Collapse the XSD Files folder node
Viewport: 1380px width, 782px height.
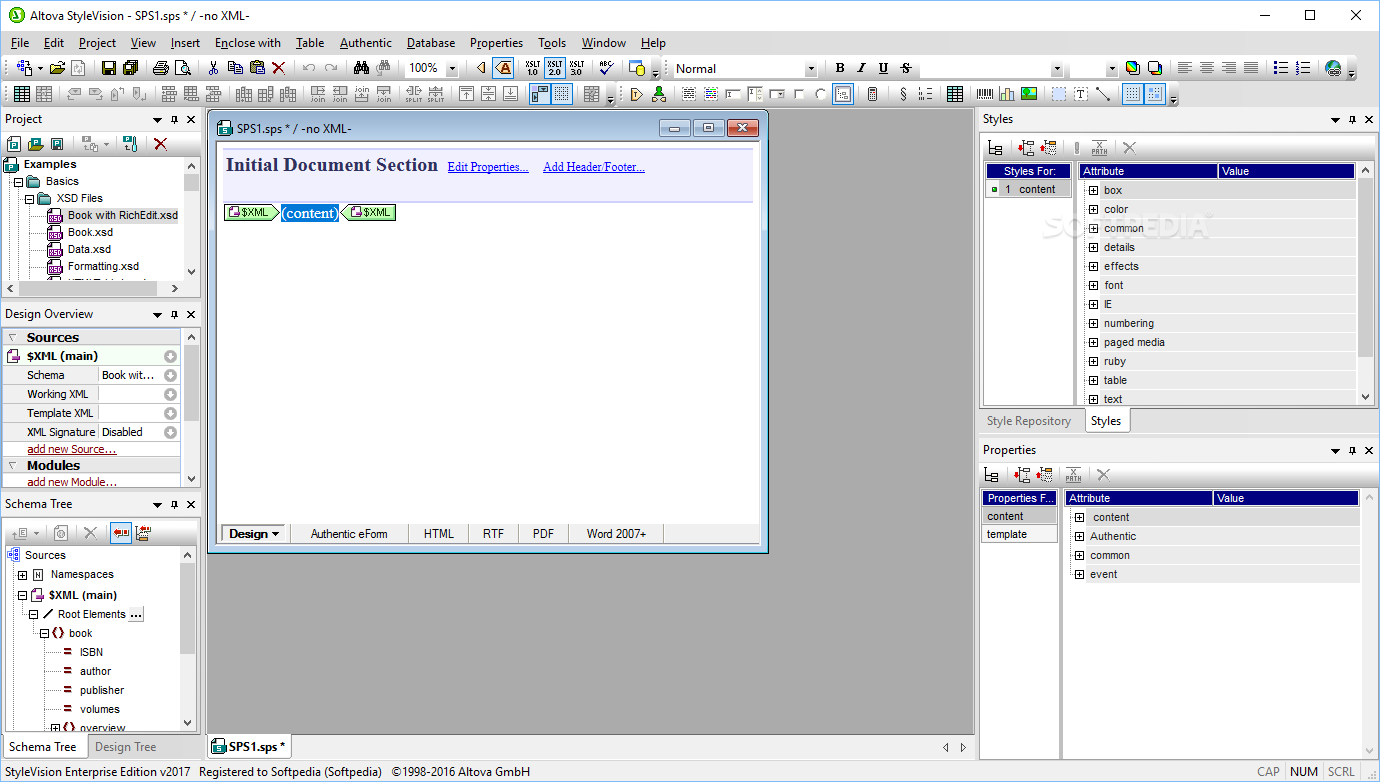30,199
